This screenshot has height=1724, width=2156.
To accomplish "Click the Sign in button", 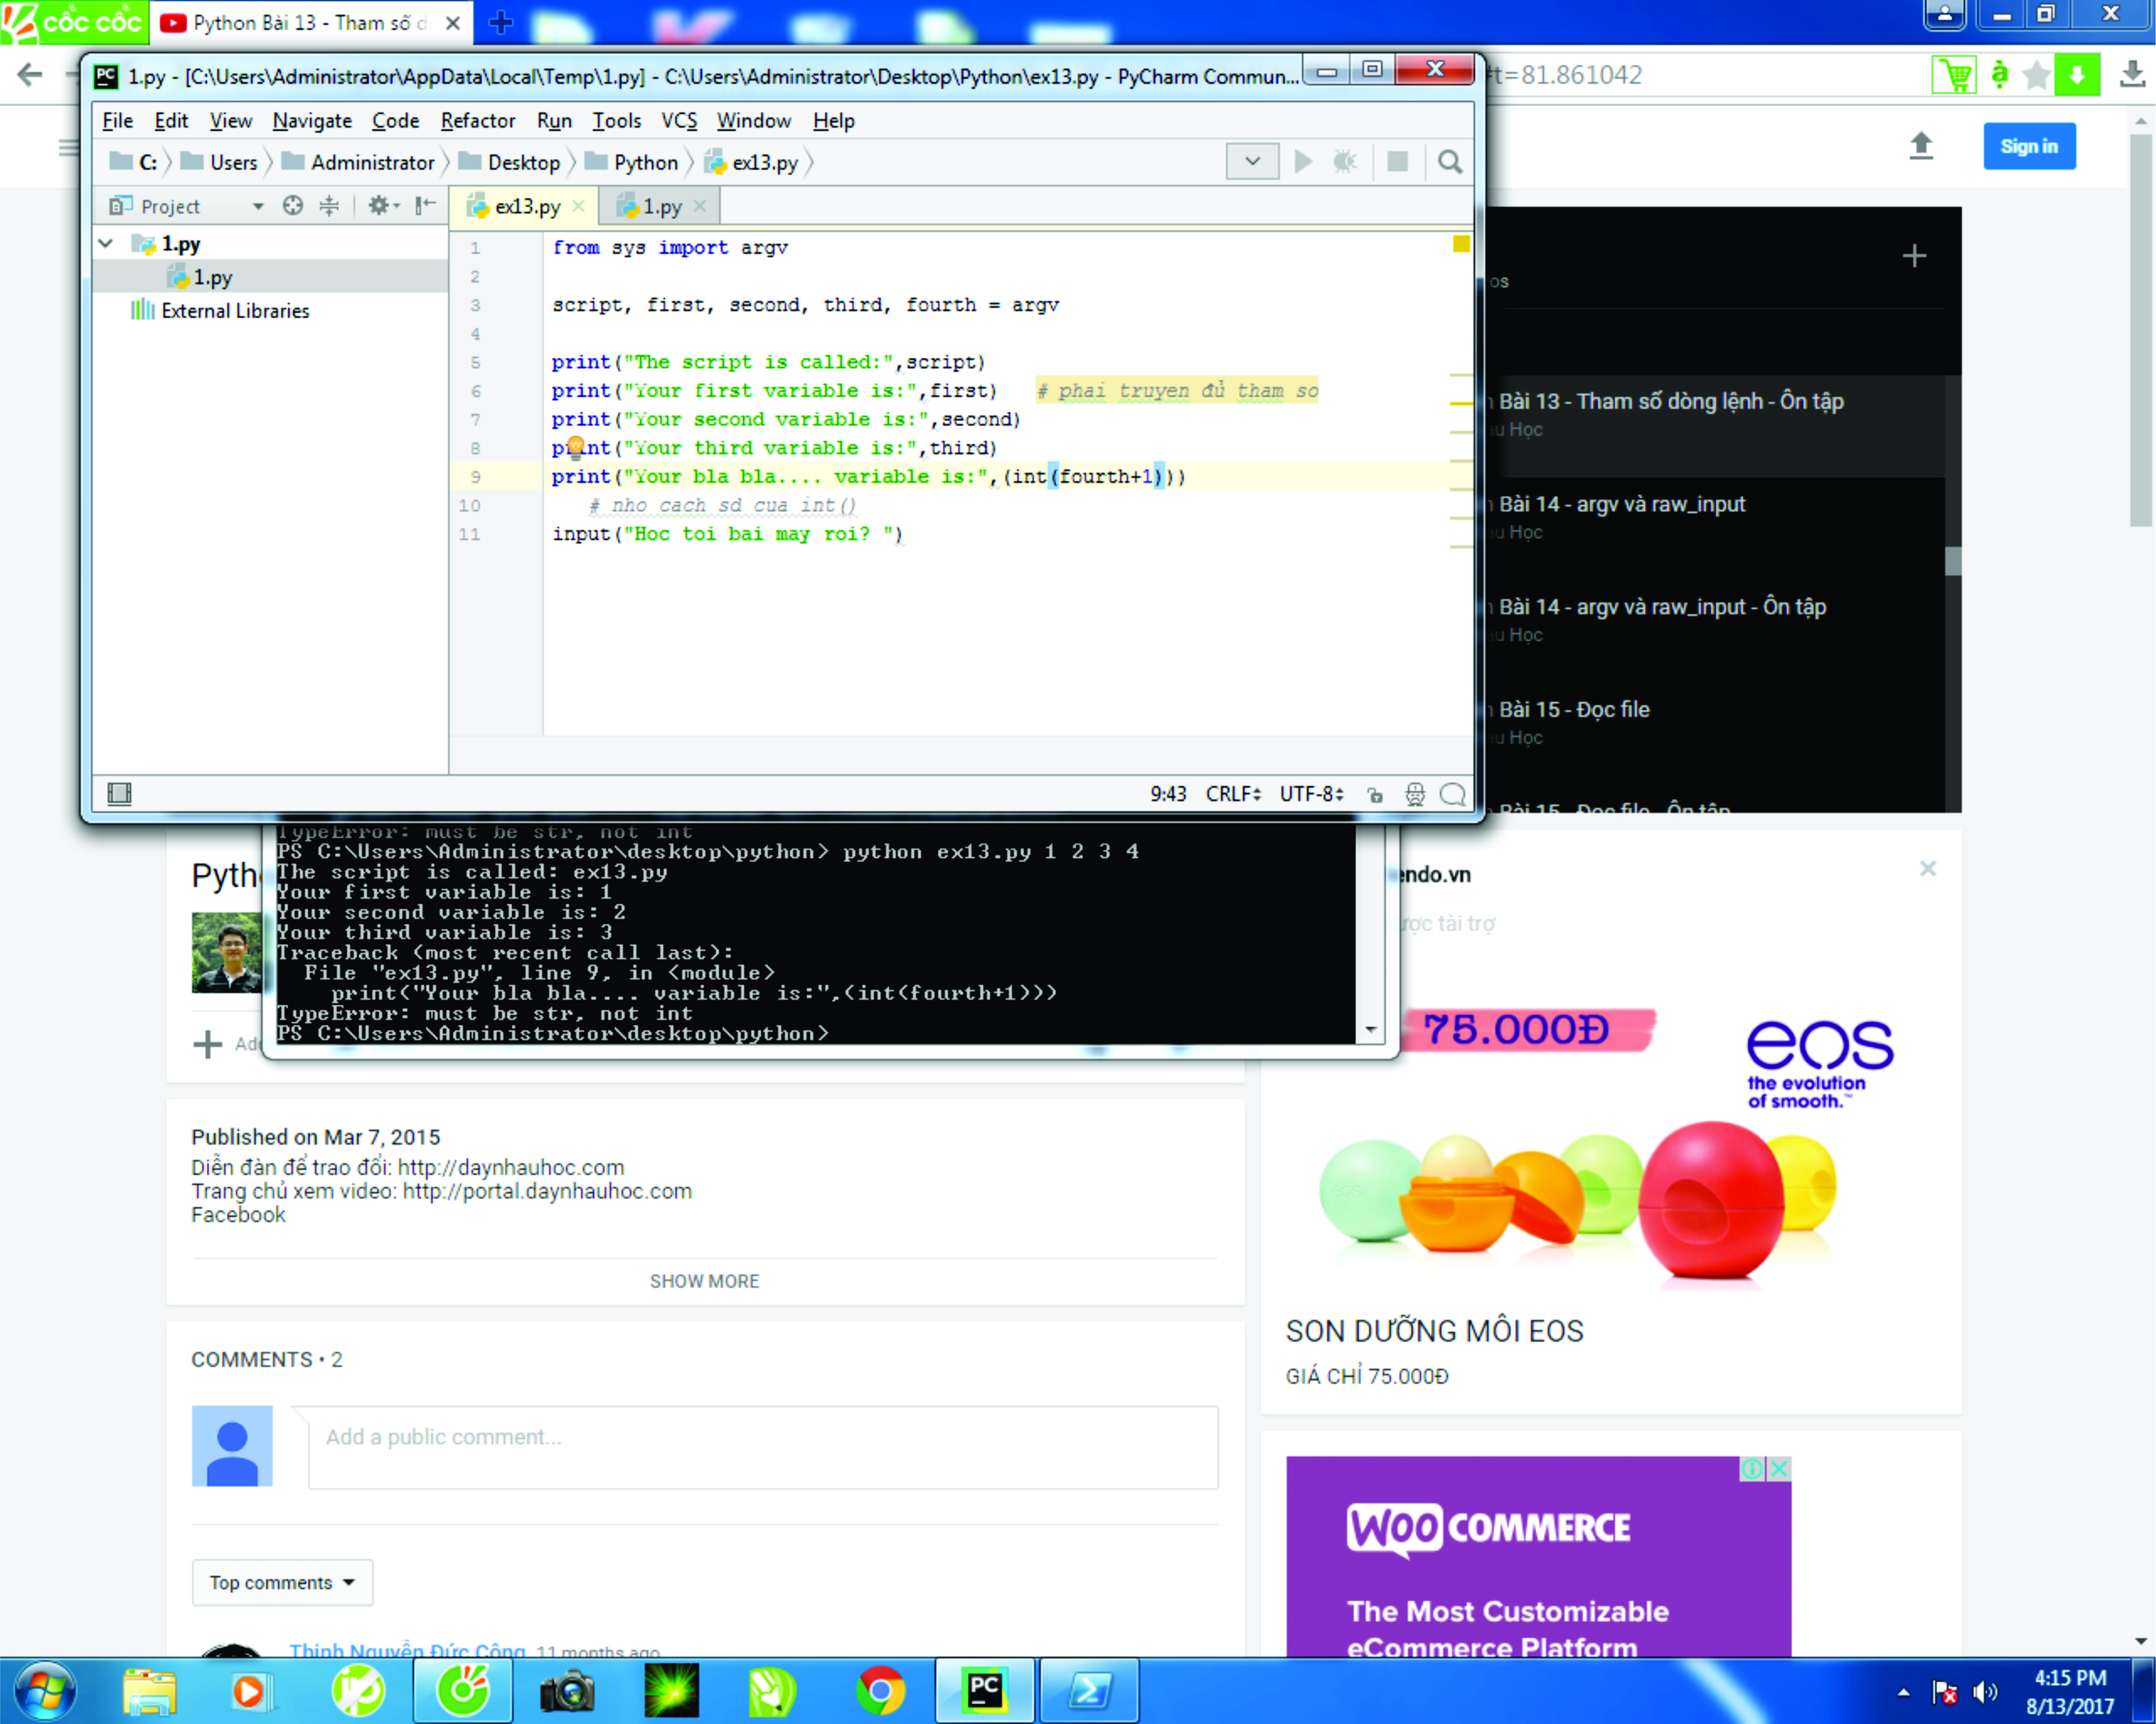I will click(x=2028, y=146).
